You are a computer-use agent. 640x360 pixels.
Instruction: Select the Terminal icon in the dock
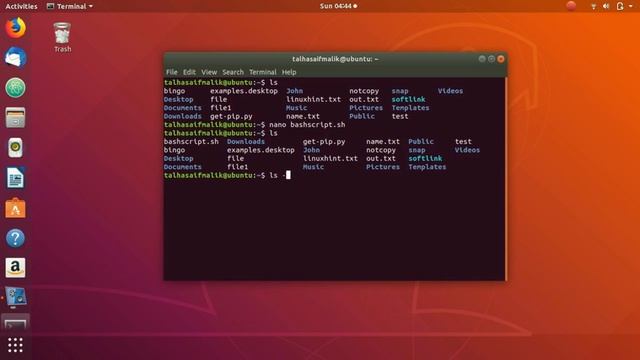[x=16, y=324]
